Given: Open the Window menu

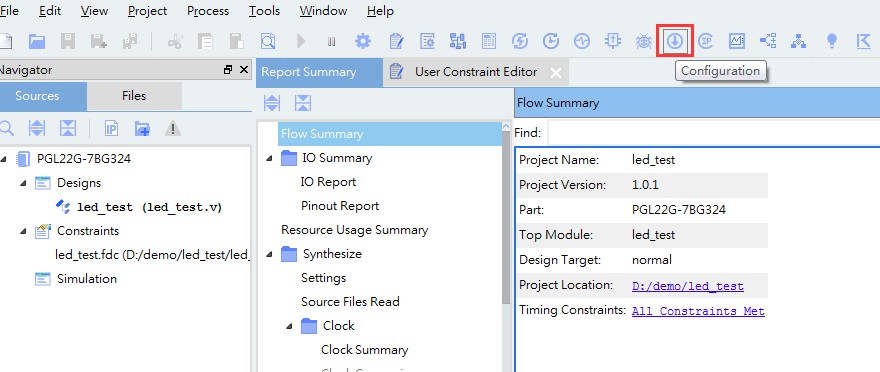Looking at the screenshot, I should [x=323, y=11].
